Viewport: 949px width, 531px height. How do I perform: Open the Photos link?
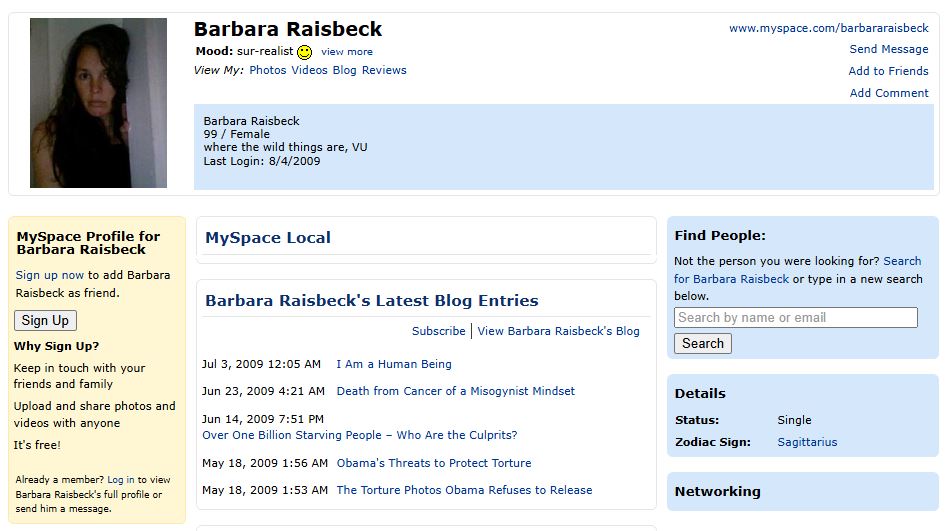point(268,70)
